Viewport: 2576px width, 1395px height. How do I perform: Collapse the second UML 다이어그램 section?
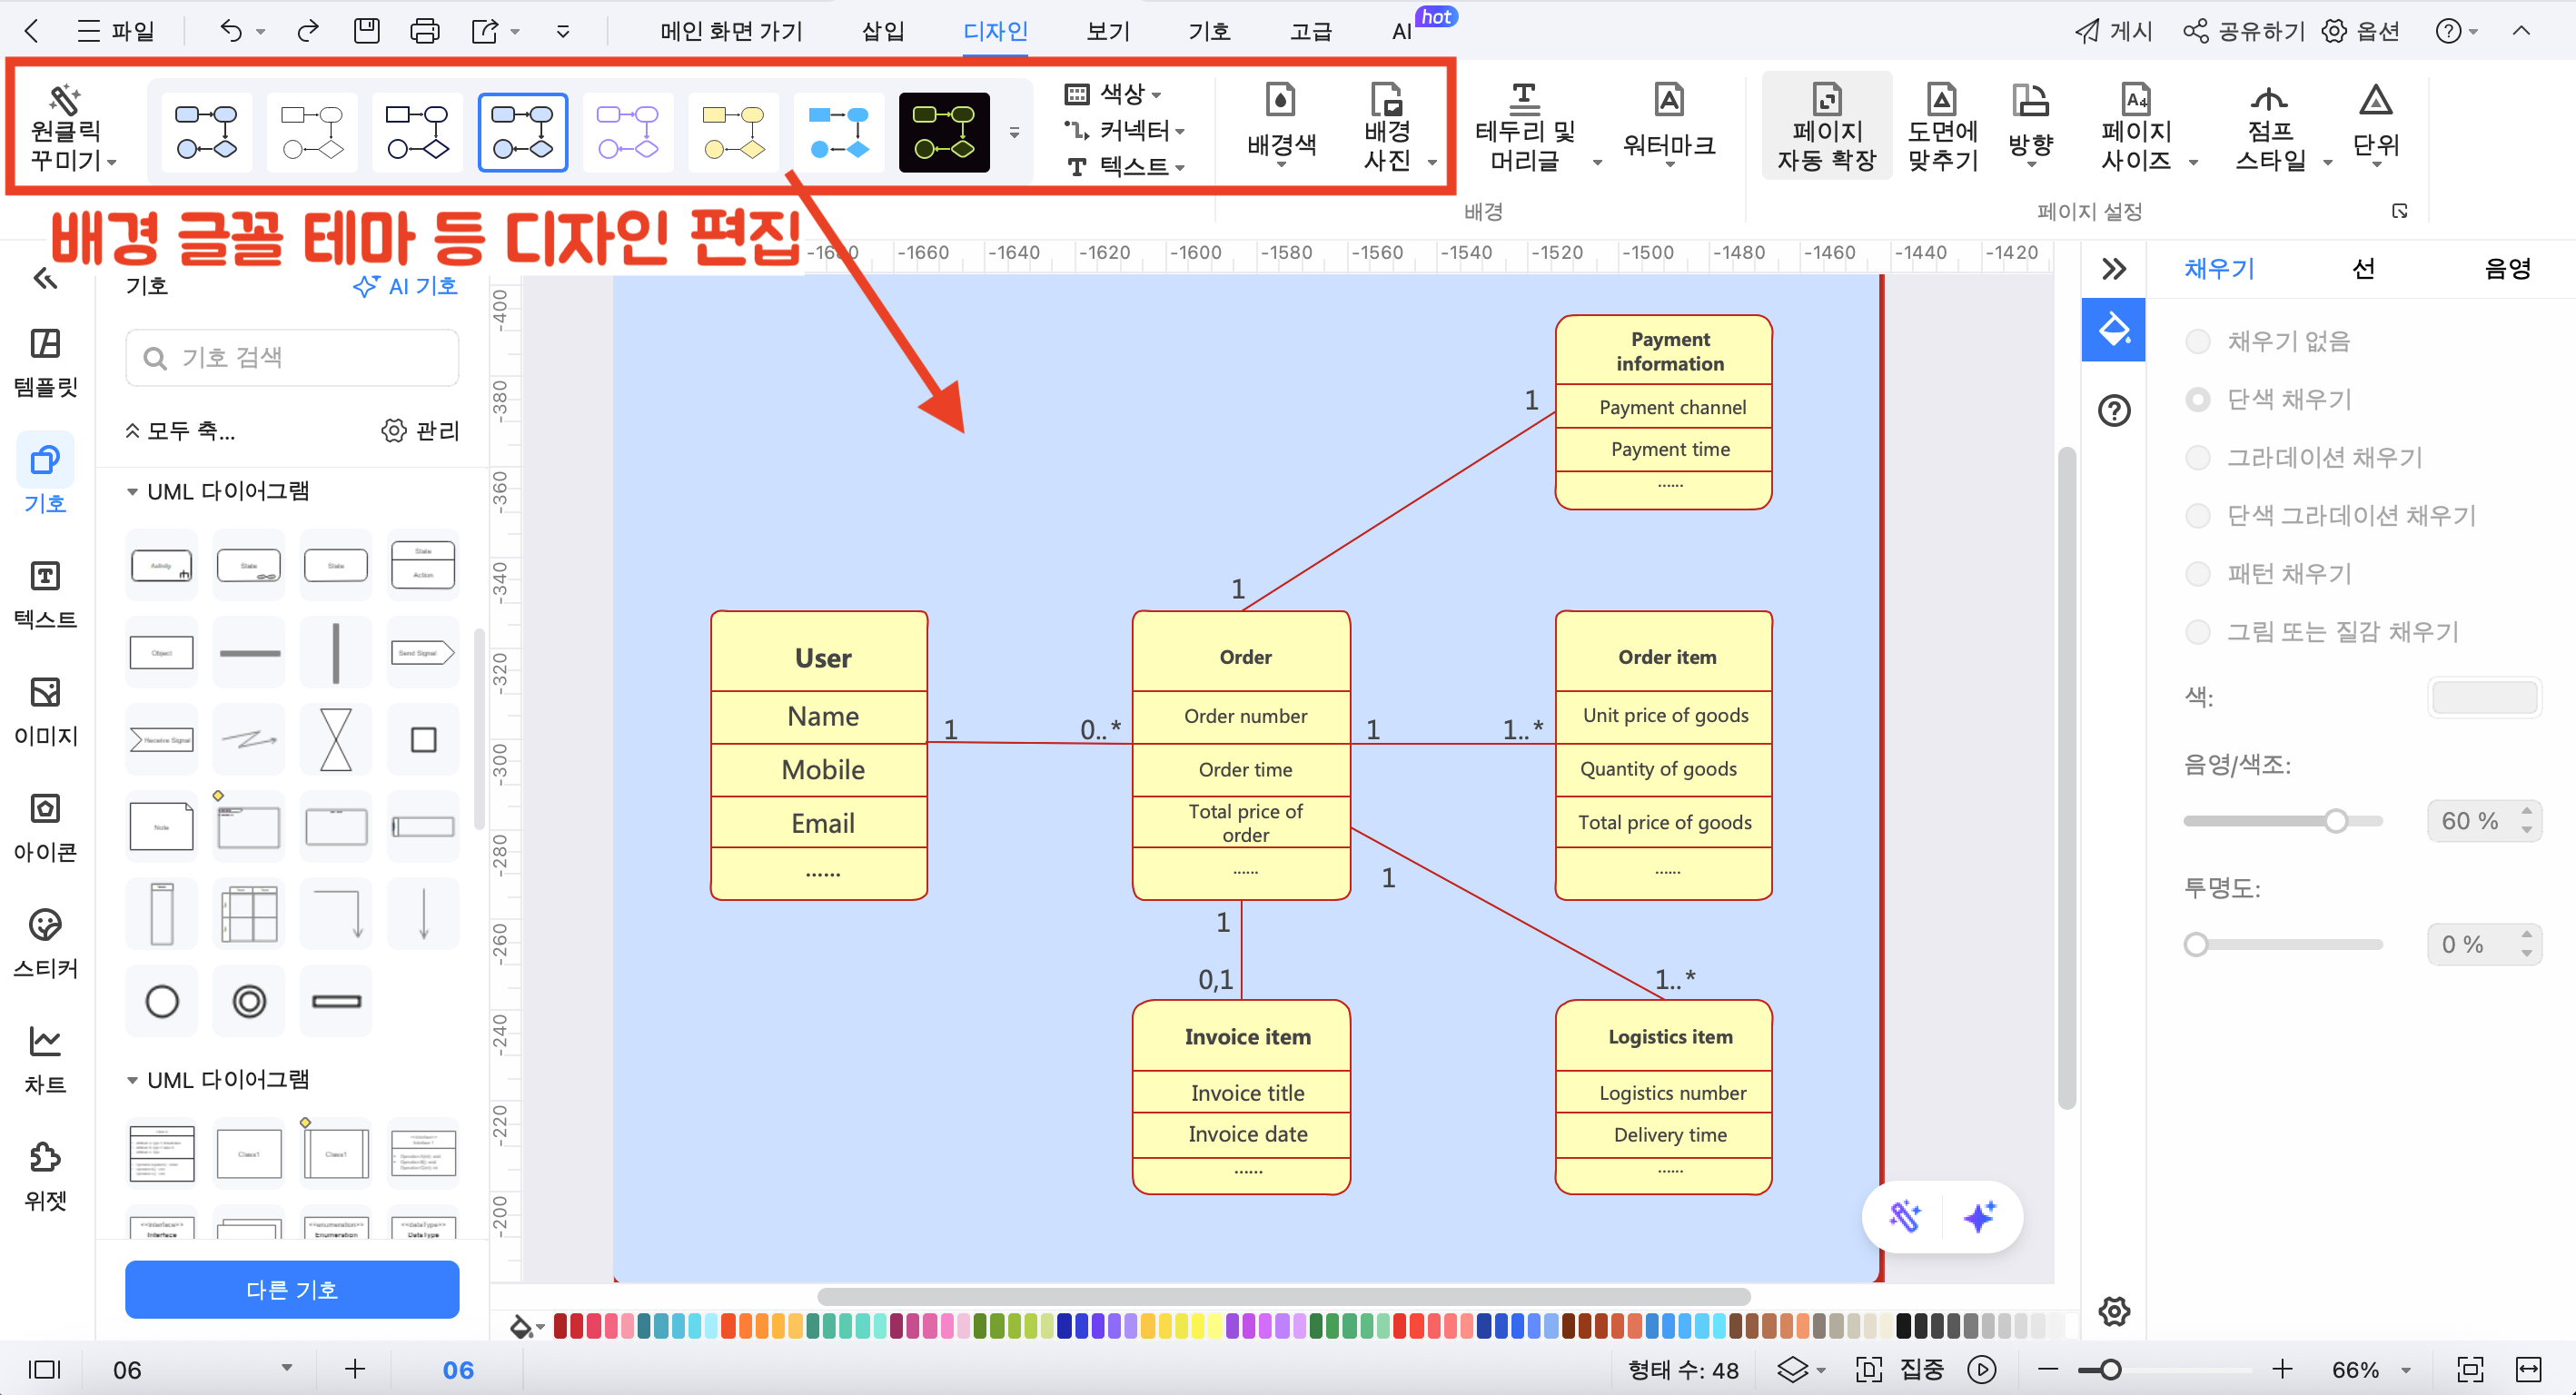tap(132, 1079)
